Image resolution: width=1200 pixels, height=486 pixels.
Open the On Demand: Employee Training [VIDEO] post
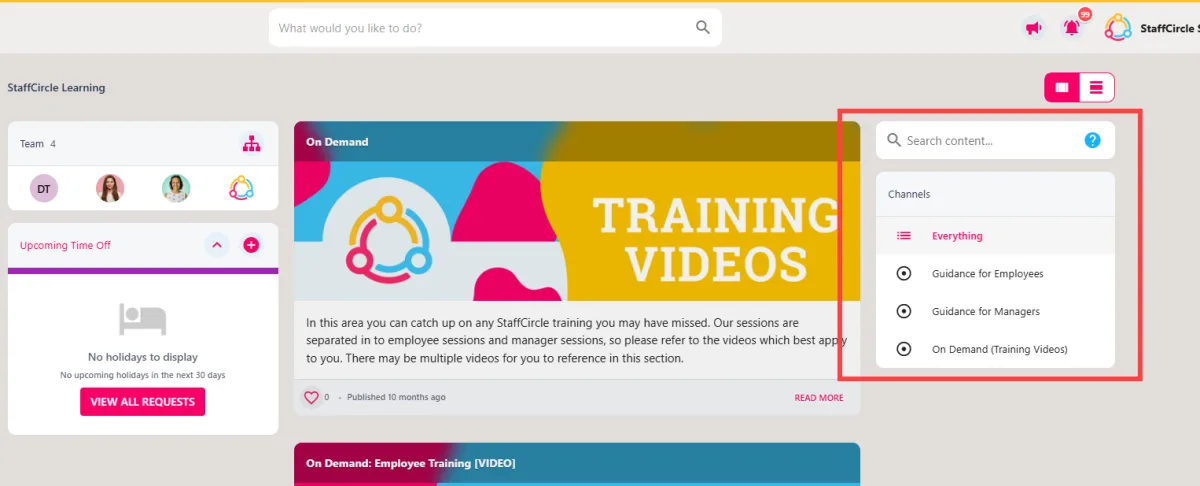click(577, 463)
